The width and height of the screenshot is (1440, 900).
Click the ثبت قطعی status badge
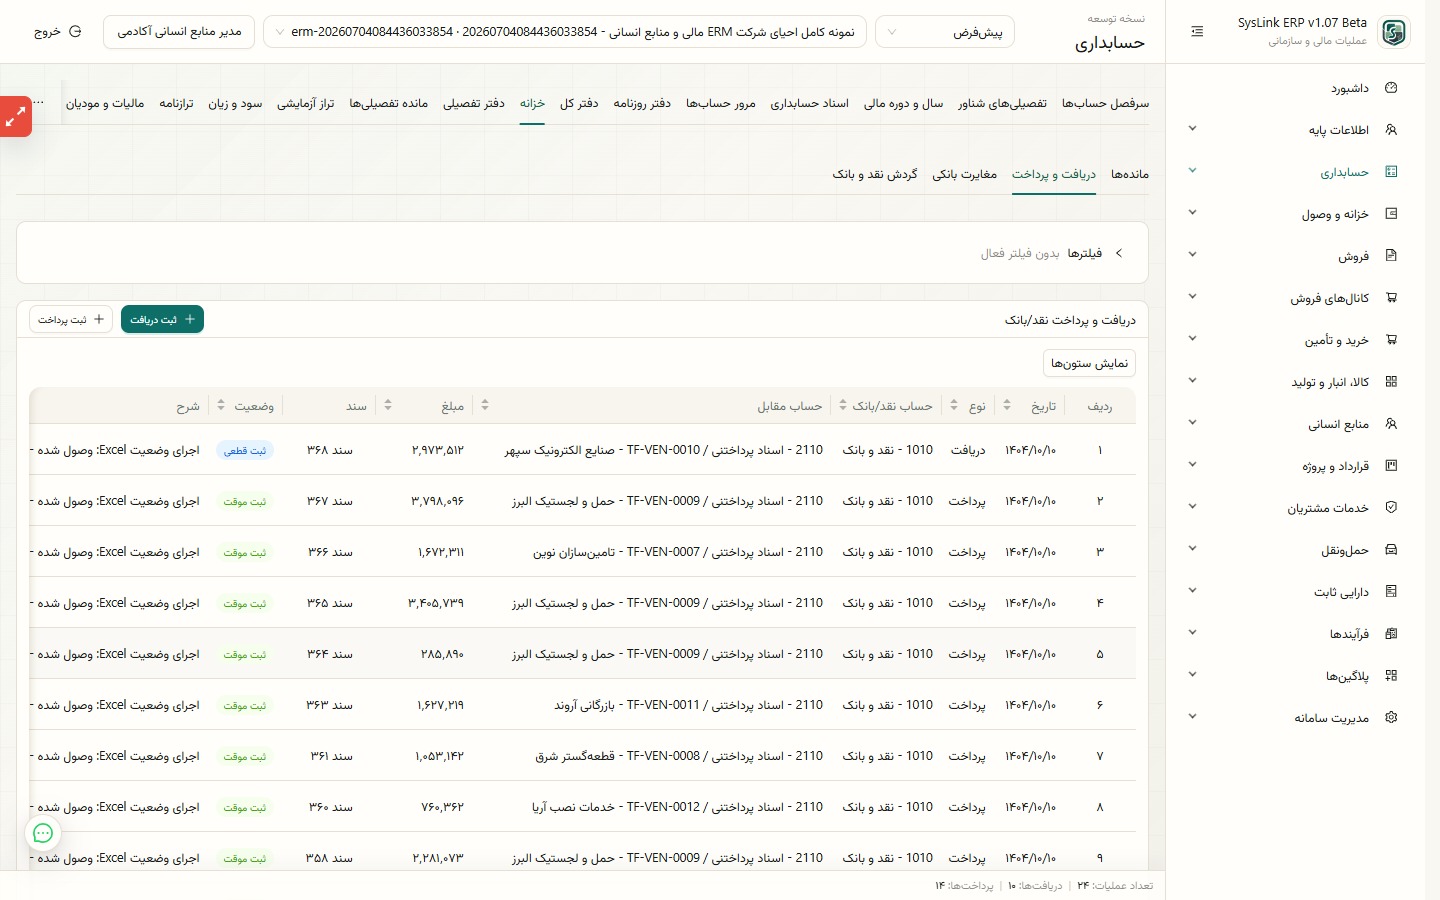245,451
